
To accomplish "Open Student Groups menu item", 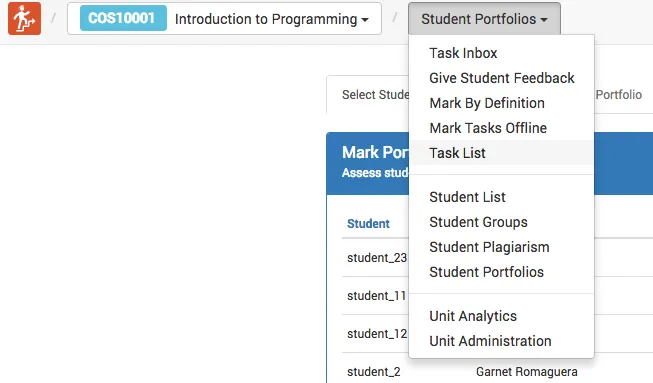I will 501,222.
